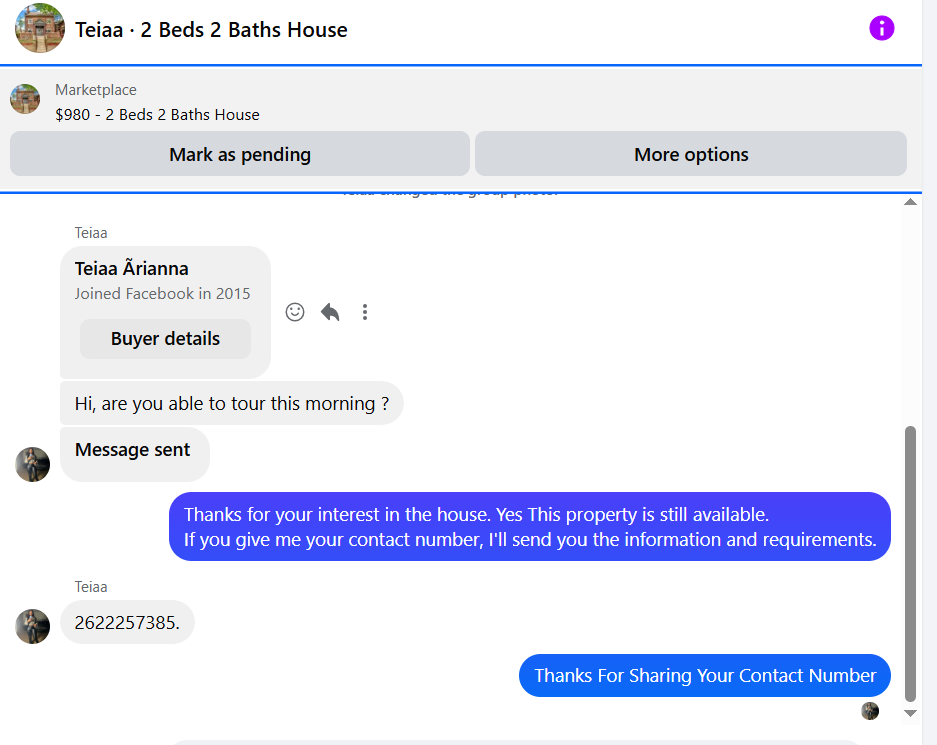Image resolution: width=937 pixels, height=745 pixels.
Task: Click the Teiaa Ãrianna profile name
Action: pos(131,269)
